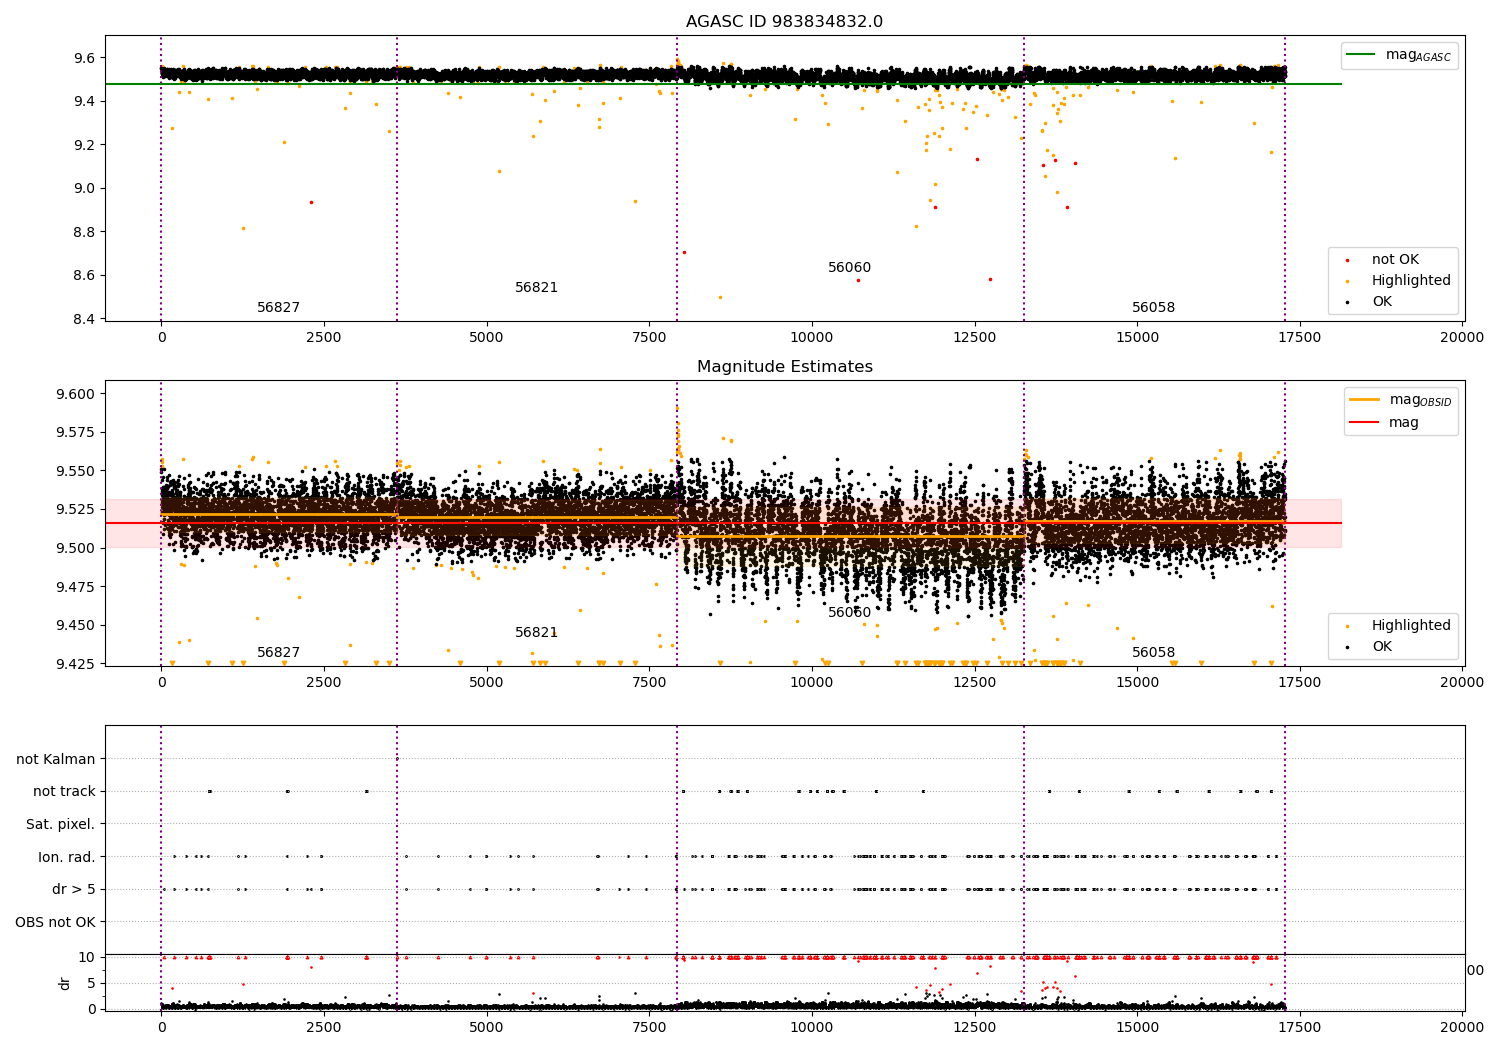Click the title 'AGASC ID 983834832.0'
Image resolution: width=1500 pixels, height=1050 pixels.
point(784,22)
